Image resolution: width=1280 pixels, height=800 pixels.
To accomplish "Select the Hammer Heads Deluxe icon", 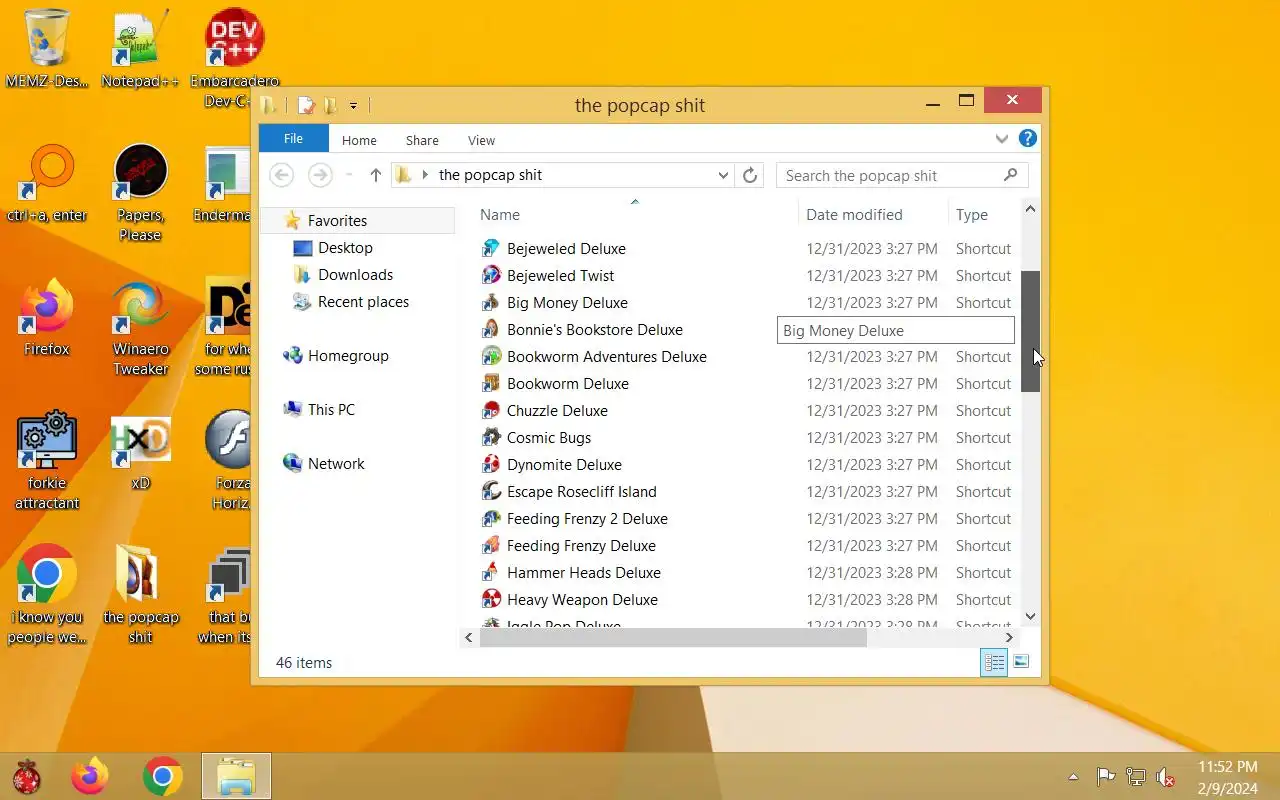I will pyautogui.click(x=491, y=572).
